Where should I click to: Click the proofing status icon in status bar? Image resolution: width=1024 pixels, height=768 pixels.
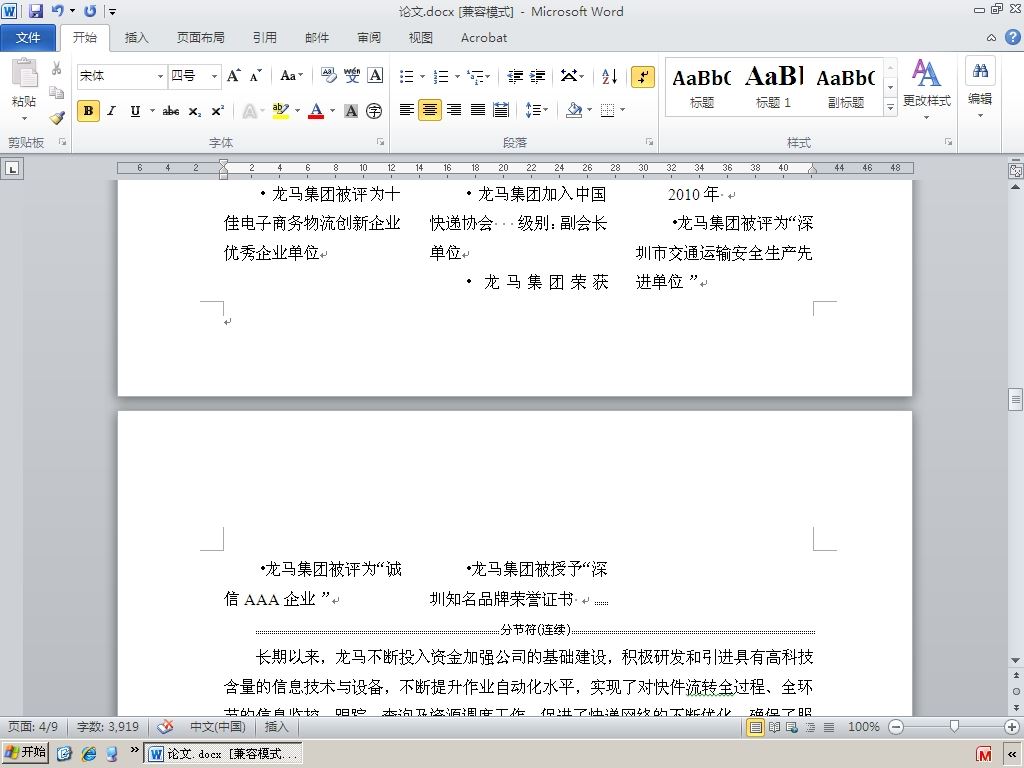pos(165,726)
